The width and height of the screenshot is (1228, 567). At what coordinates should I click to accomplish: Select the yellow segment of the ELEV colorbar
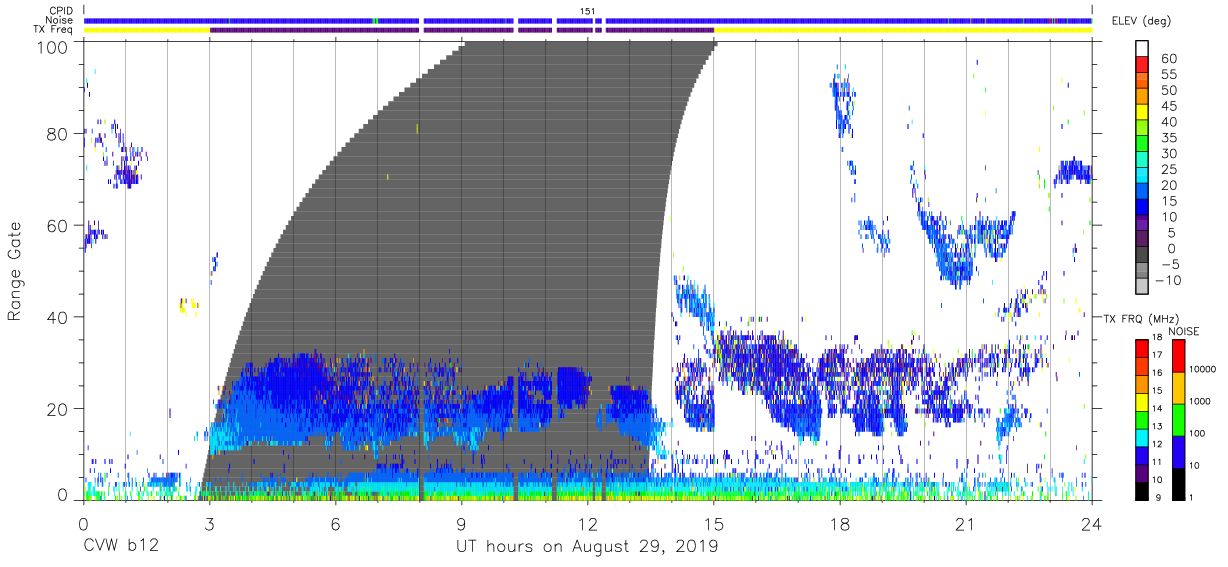tap(1143, 112)
